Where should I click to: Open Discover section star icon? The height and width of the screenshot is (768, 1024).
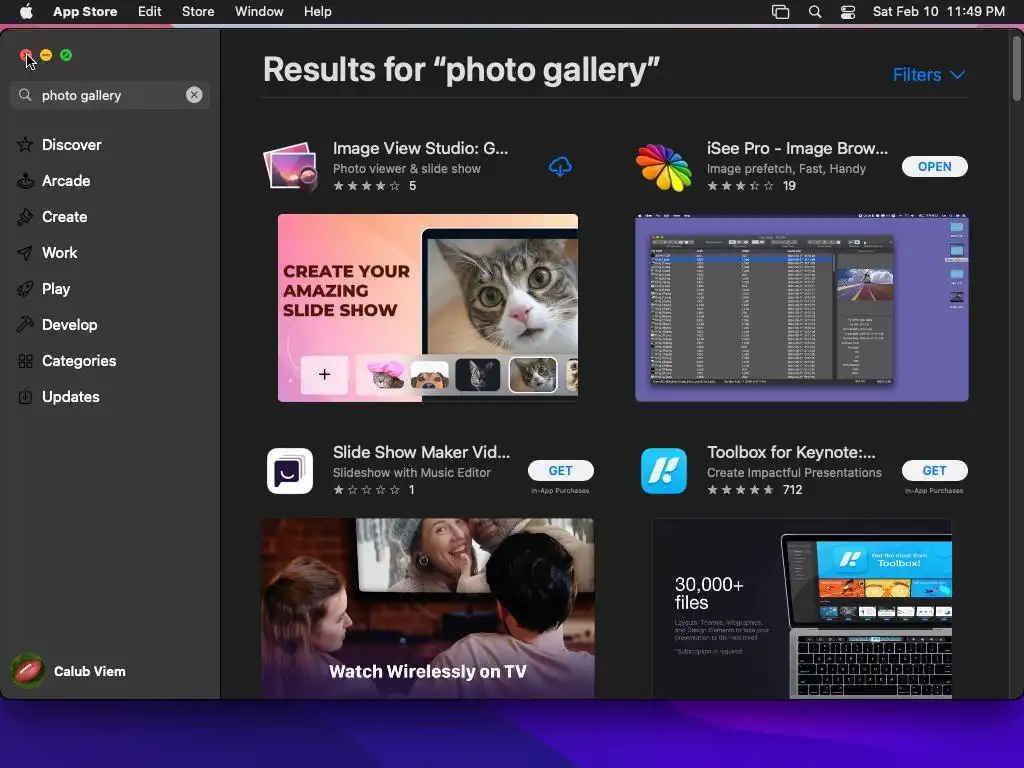click(25, 144)
